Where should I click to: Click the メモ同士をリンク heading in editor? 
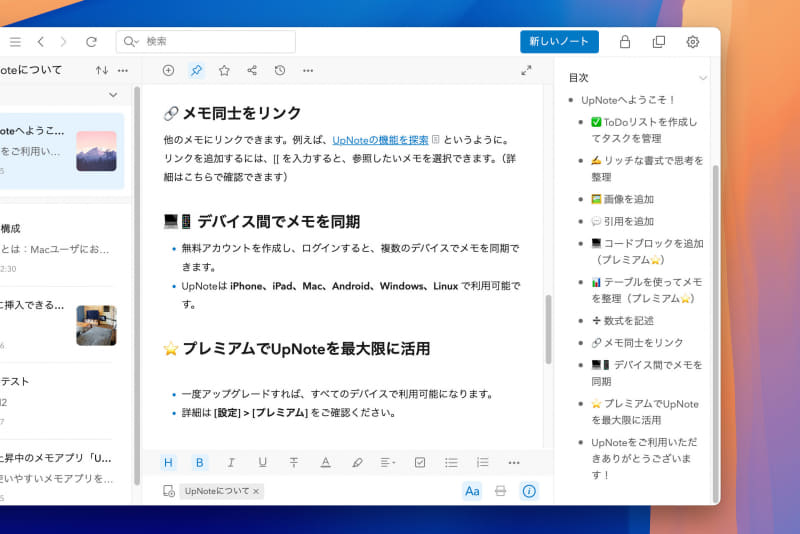click(232, 113)
